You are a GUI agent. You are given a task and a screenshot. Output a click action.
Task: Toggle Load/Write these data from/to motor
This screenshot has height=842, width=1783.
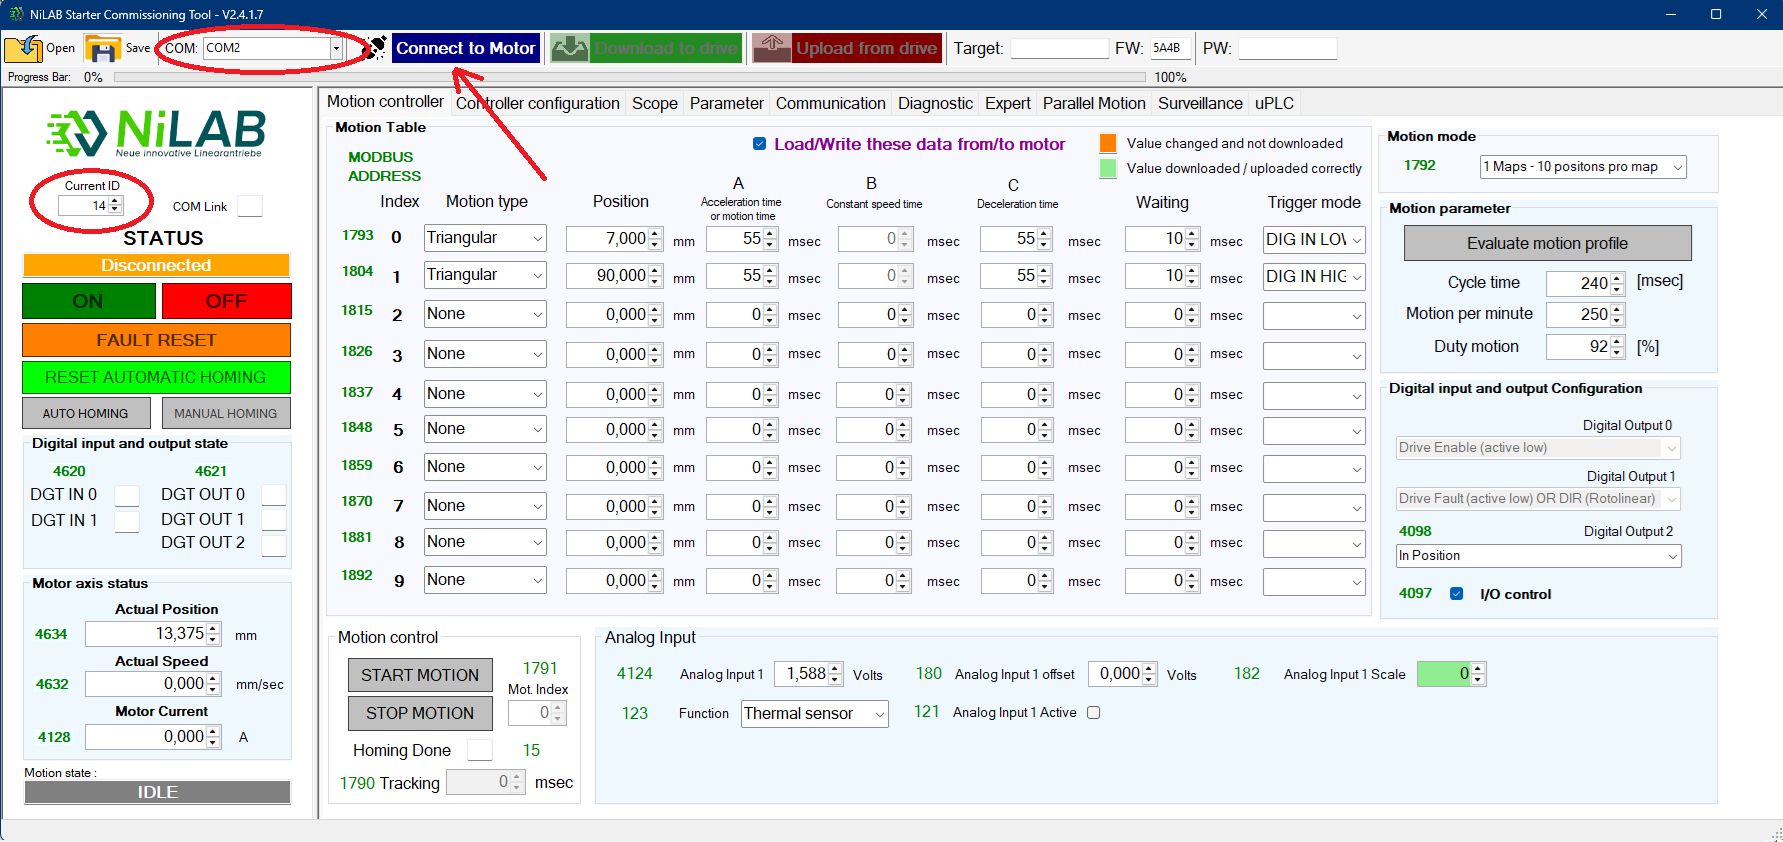(759, 144)
